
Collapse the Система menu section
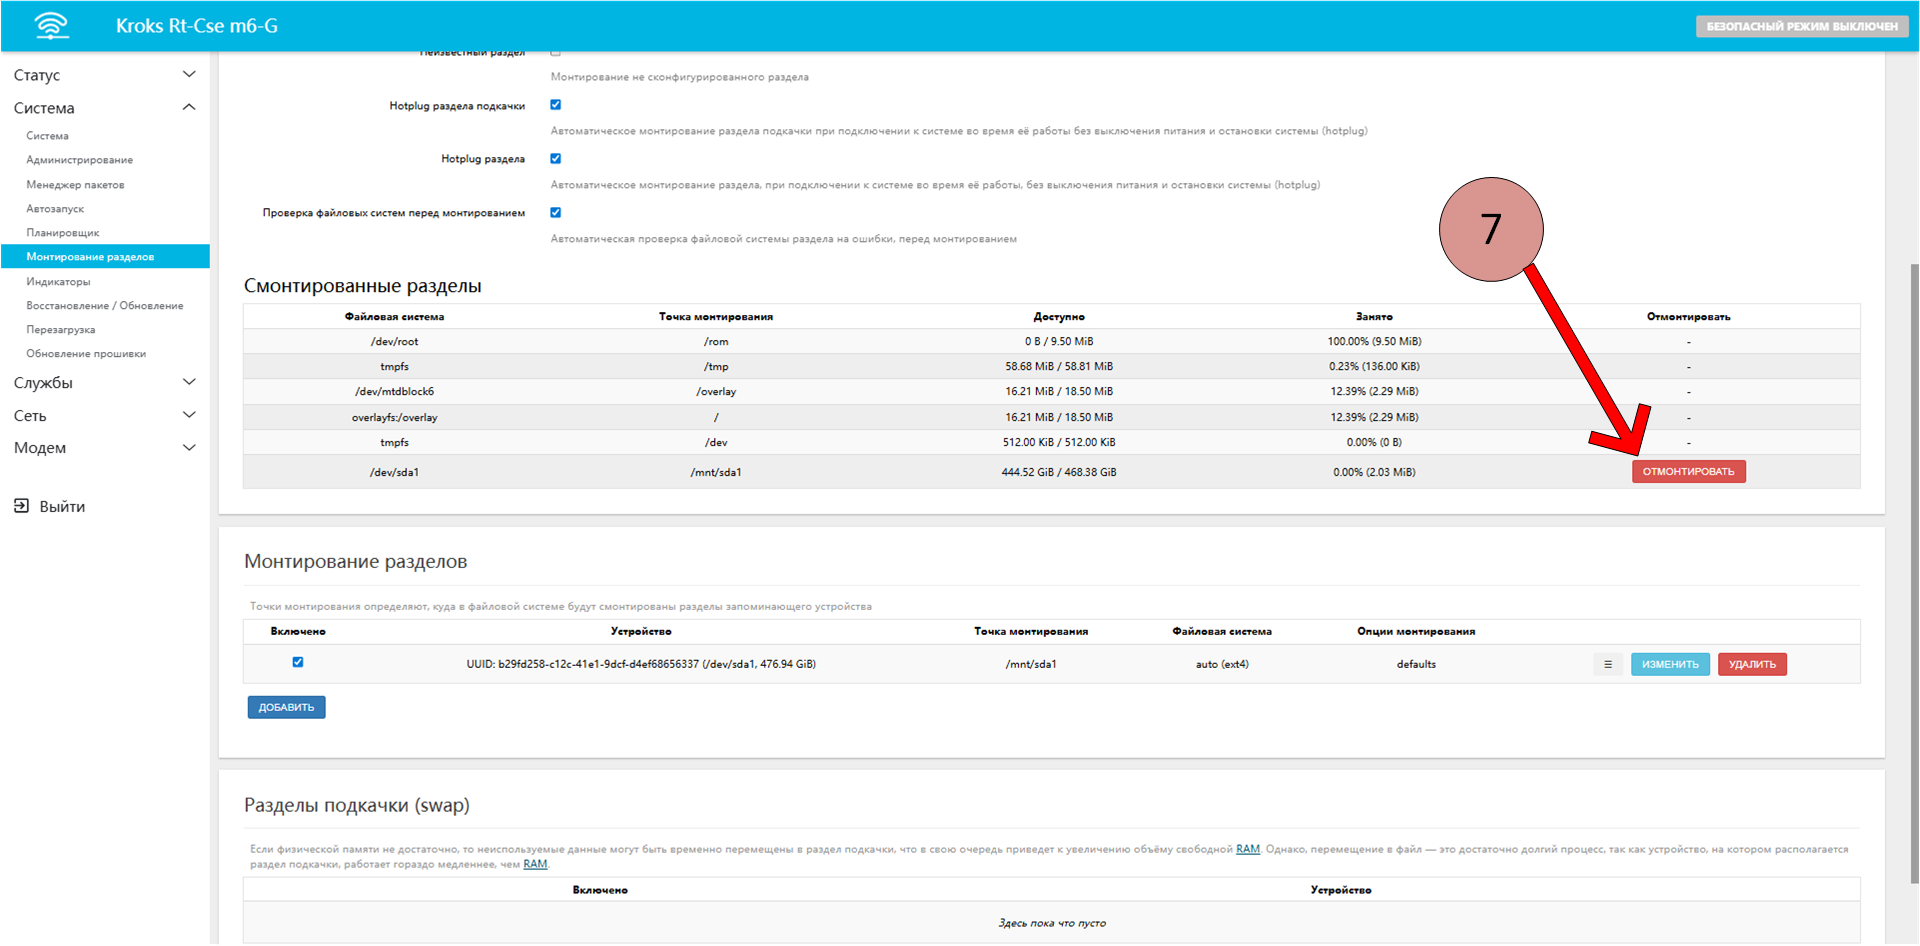click(x=189, y=108)
